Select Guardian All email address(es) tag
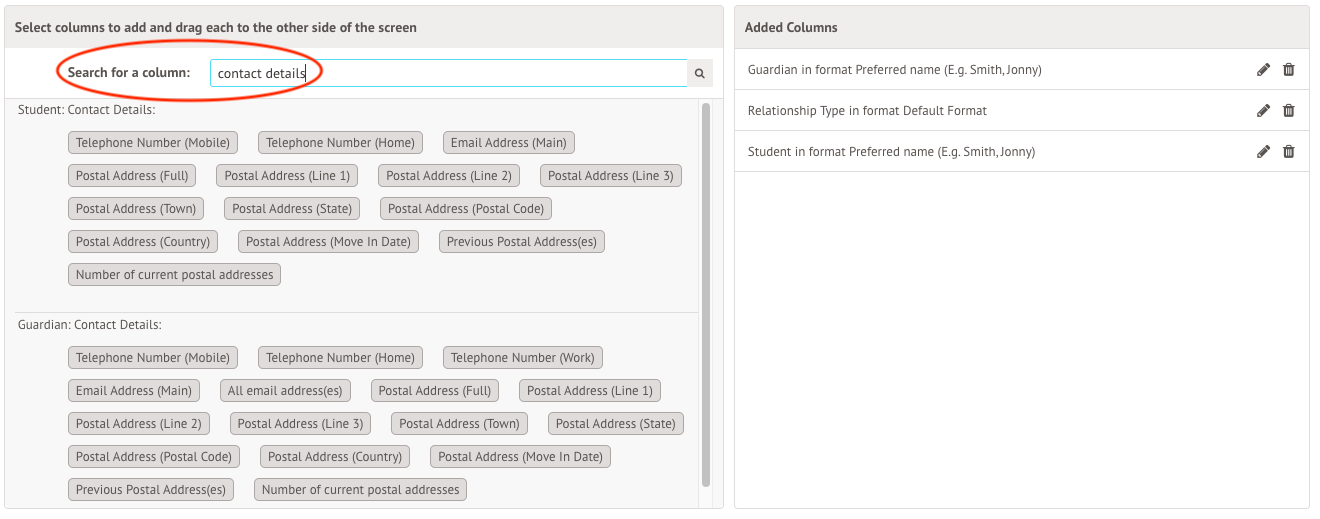The image size is (1320, 519). [285, 391]
